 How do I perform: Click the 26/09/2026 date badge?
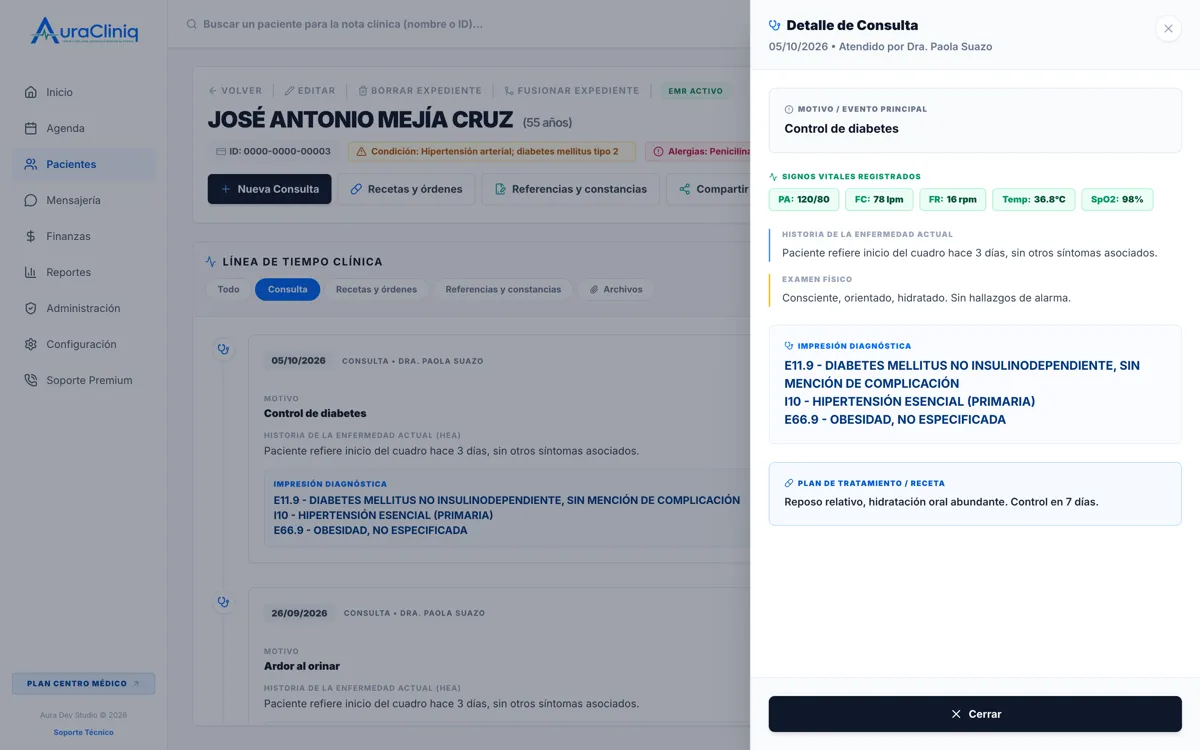(x=299, y=613)
